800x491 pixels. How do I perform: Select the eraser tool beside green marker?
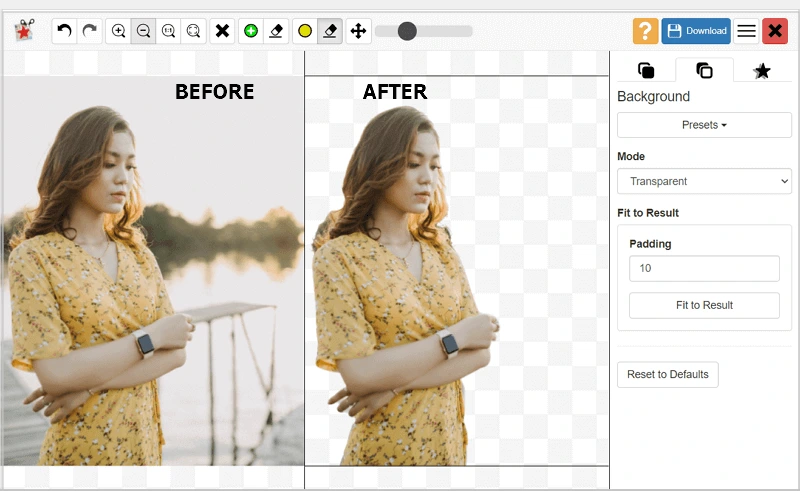click(x=276, y=31)
